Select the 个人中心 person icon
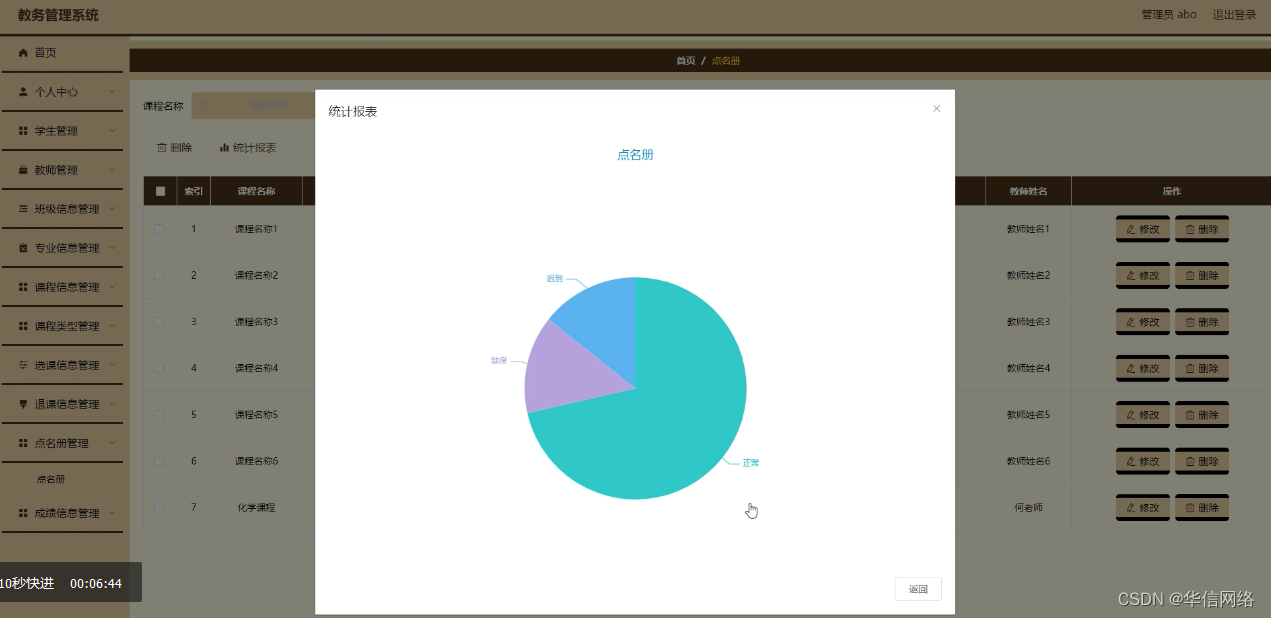The width and height of the screenshot is (1271, 618). tap(21, 91)
